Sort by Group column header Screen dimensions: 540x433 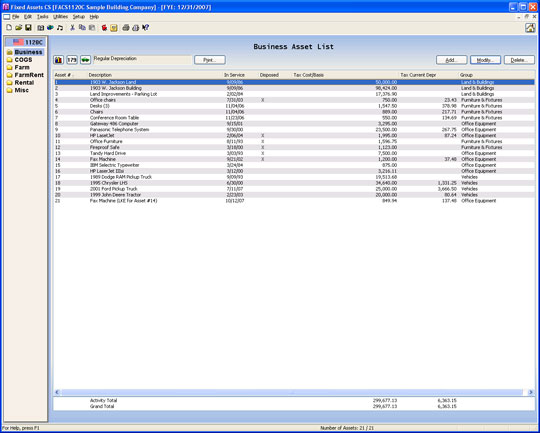(496, 75)
